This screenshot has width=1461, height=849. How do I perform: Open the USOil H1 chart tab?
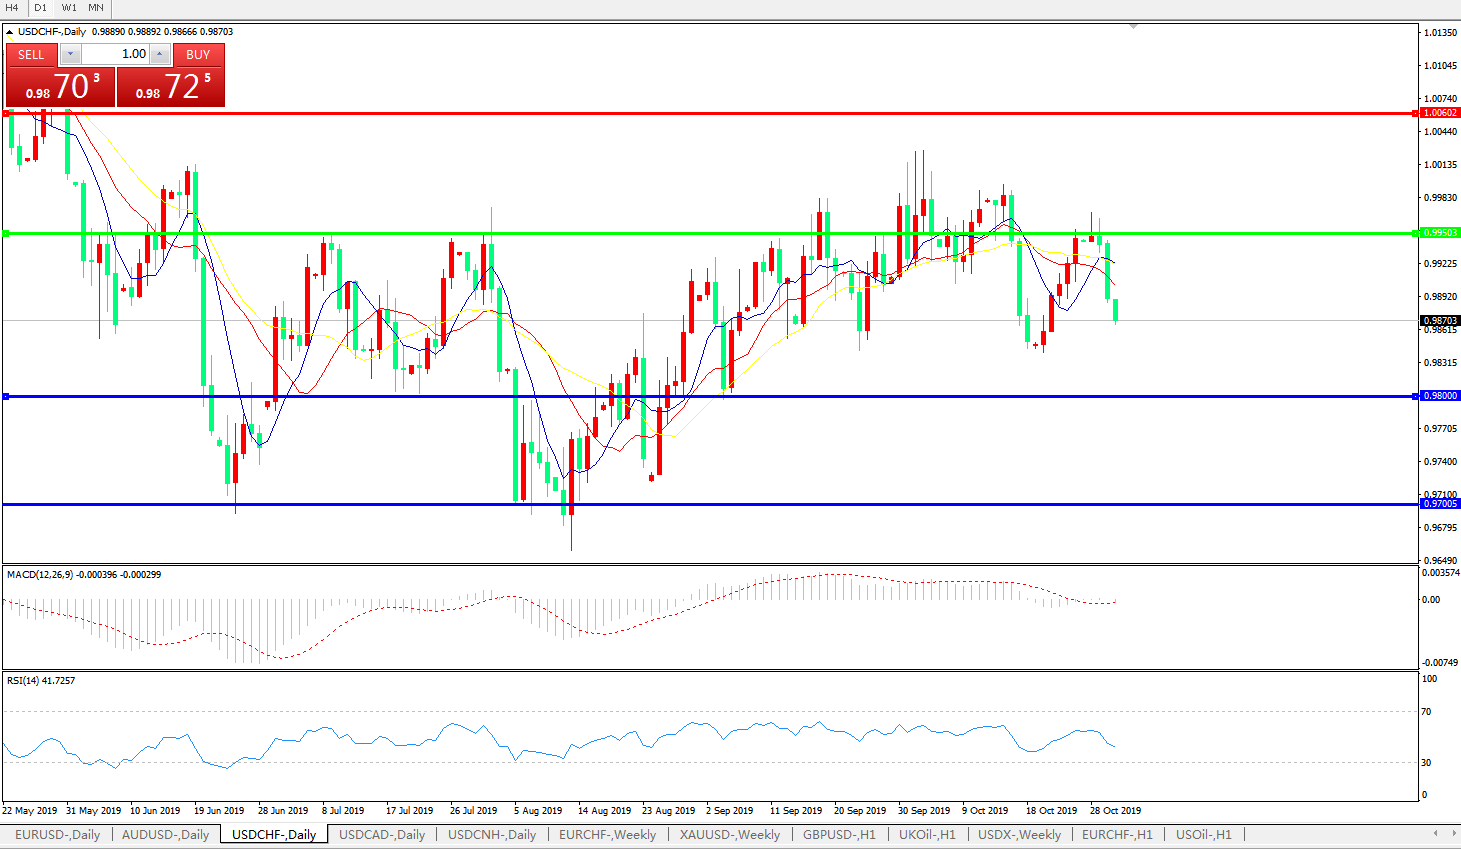click(x=1203, y=834)
